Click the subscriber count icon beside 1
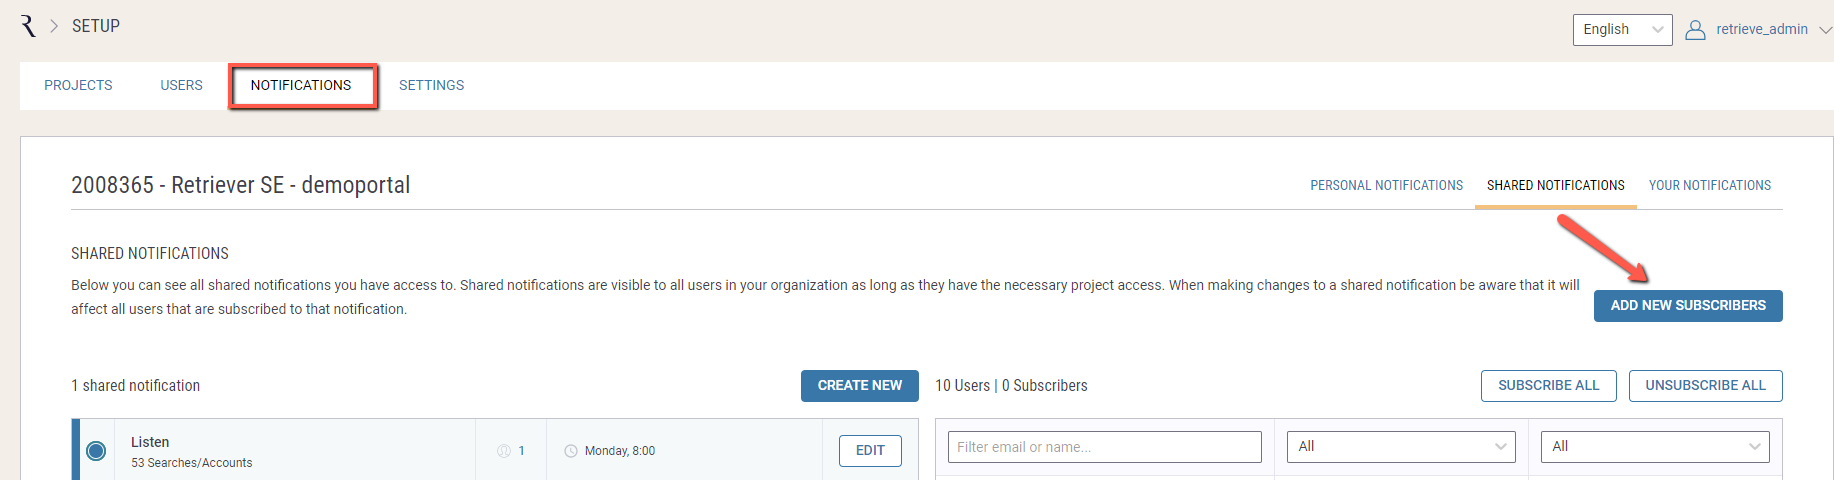 pos(504,451)
